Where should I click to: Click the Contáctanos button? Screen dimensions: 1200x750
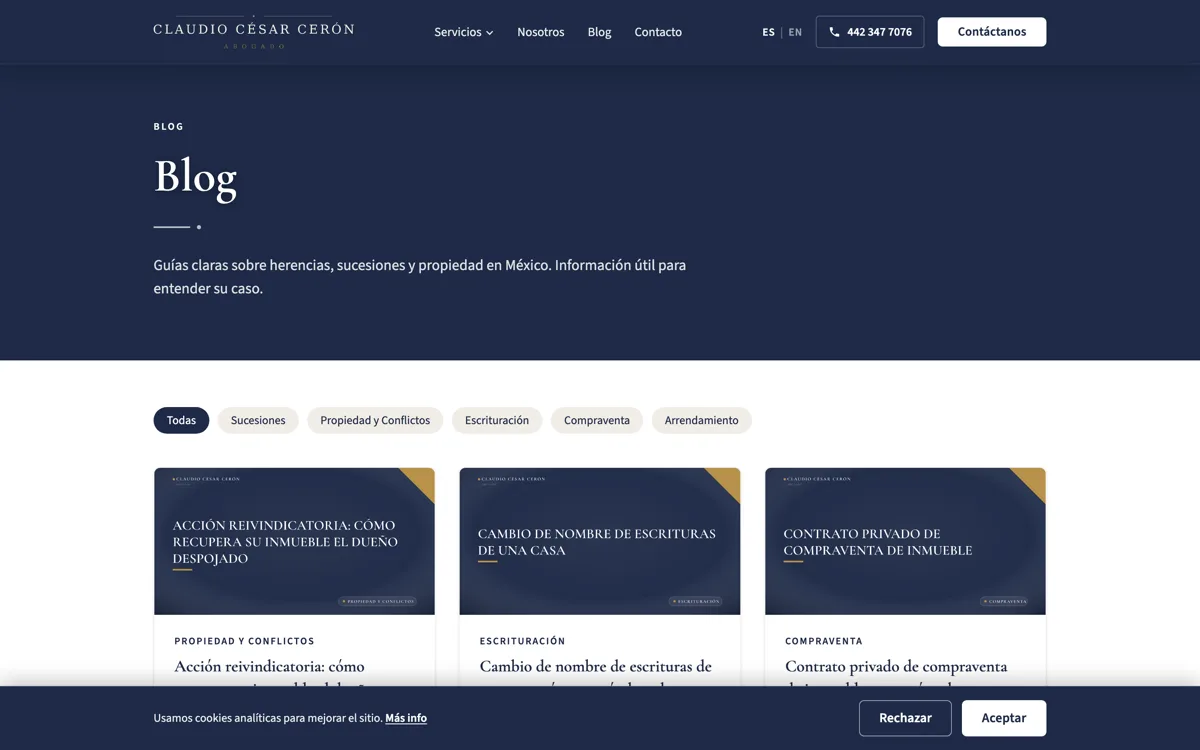[992, 32]
